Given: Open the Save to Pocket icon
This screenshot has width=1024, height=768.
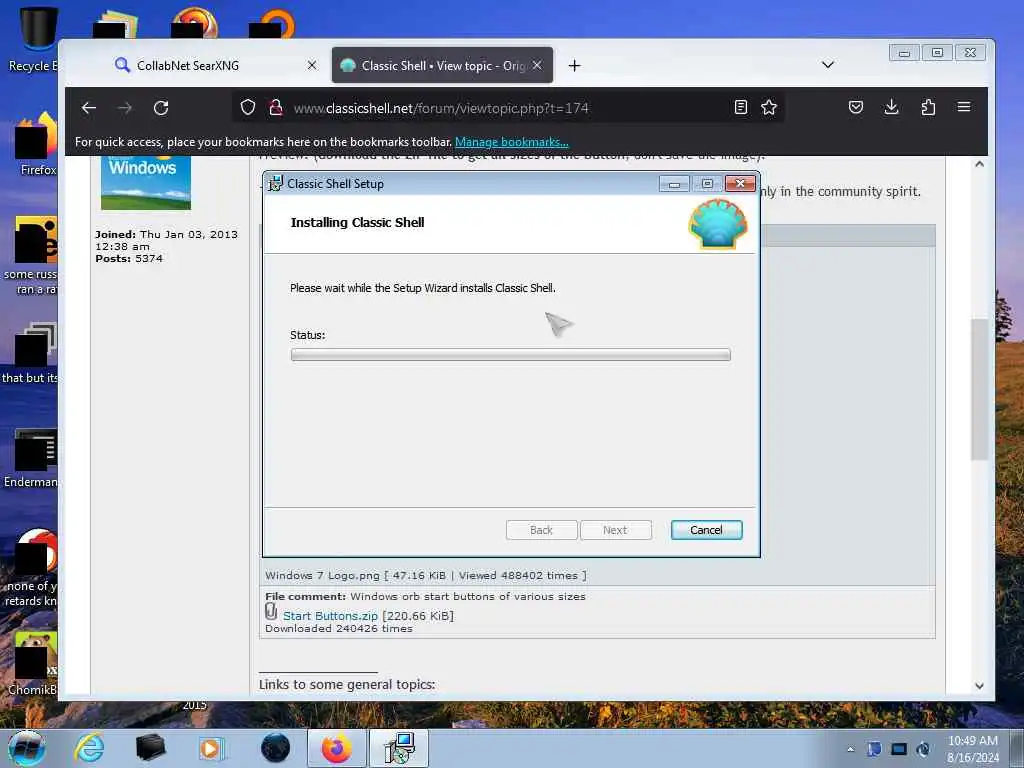Looking at the screenshot, I should pyautogui.click(x=856, y=108).
